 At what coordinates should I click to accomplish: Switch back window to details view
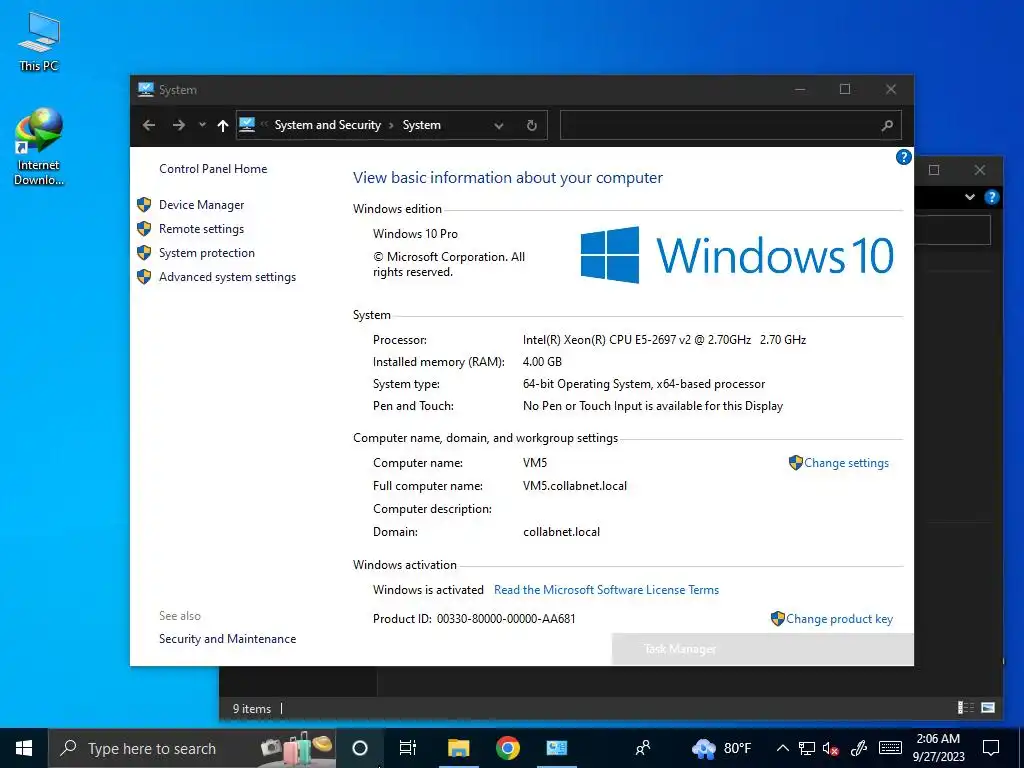(966, 708)
